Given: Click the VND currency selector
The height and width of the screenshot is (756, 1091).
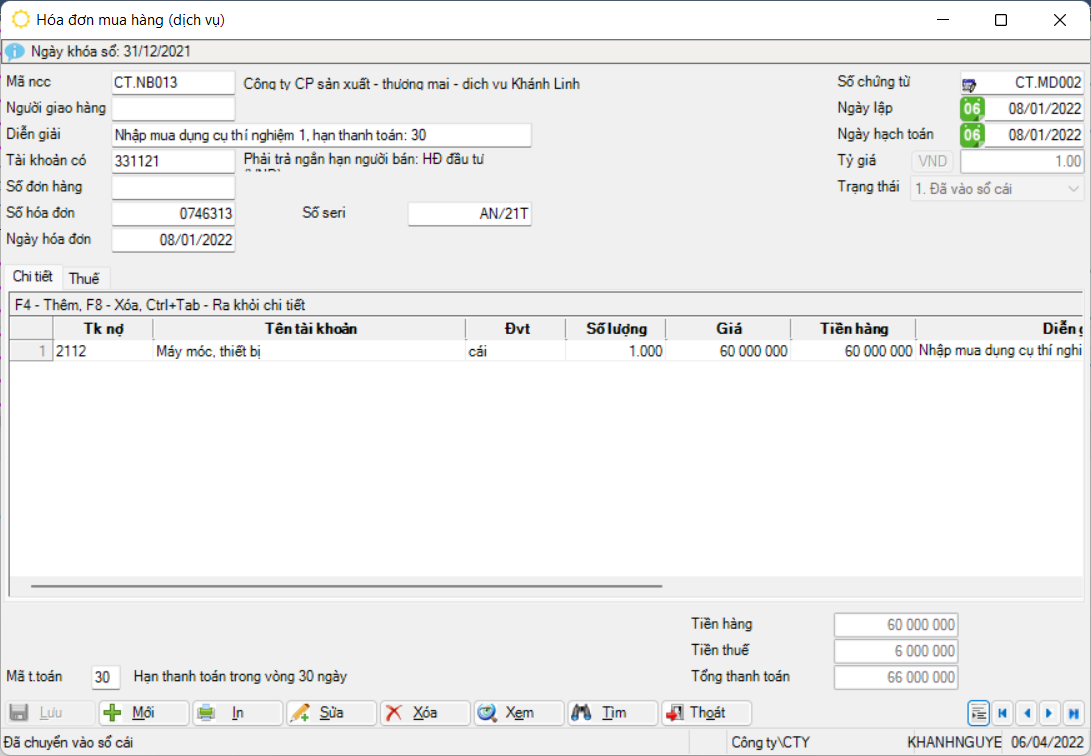Looking at the screenshot, I should click(932, 161).
